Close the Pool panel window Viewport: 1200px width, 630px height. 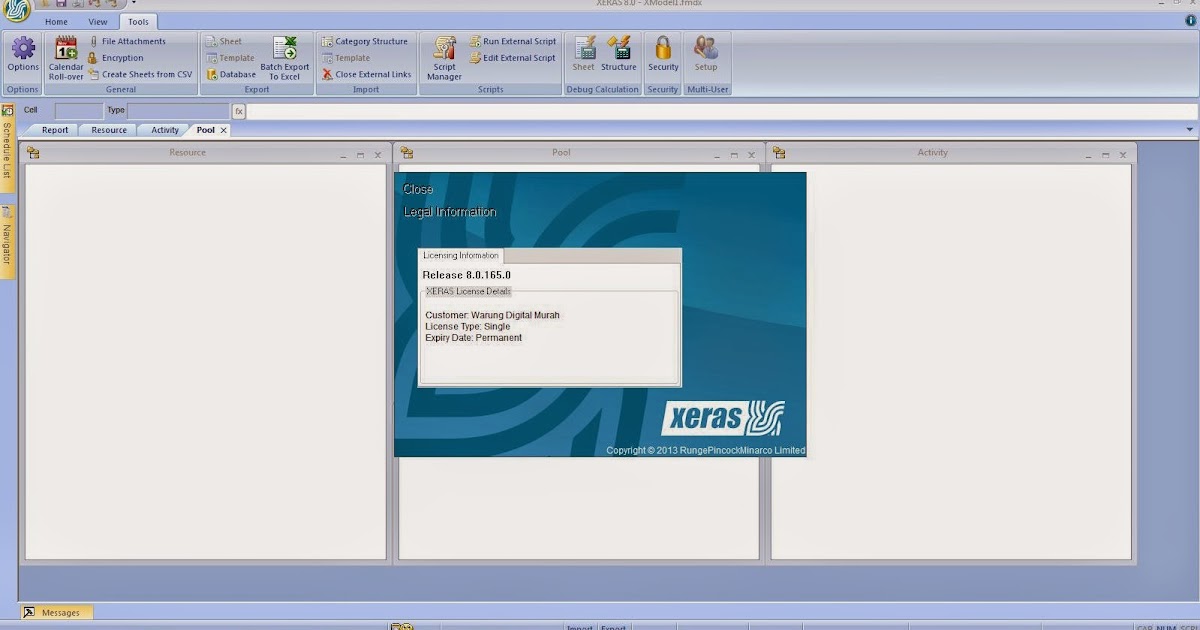(x=751, y=155)
